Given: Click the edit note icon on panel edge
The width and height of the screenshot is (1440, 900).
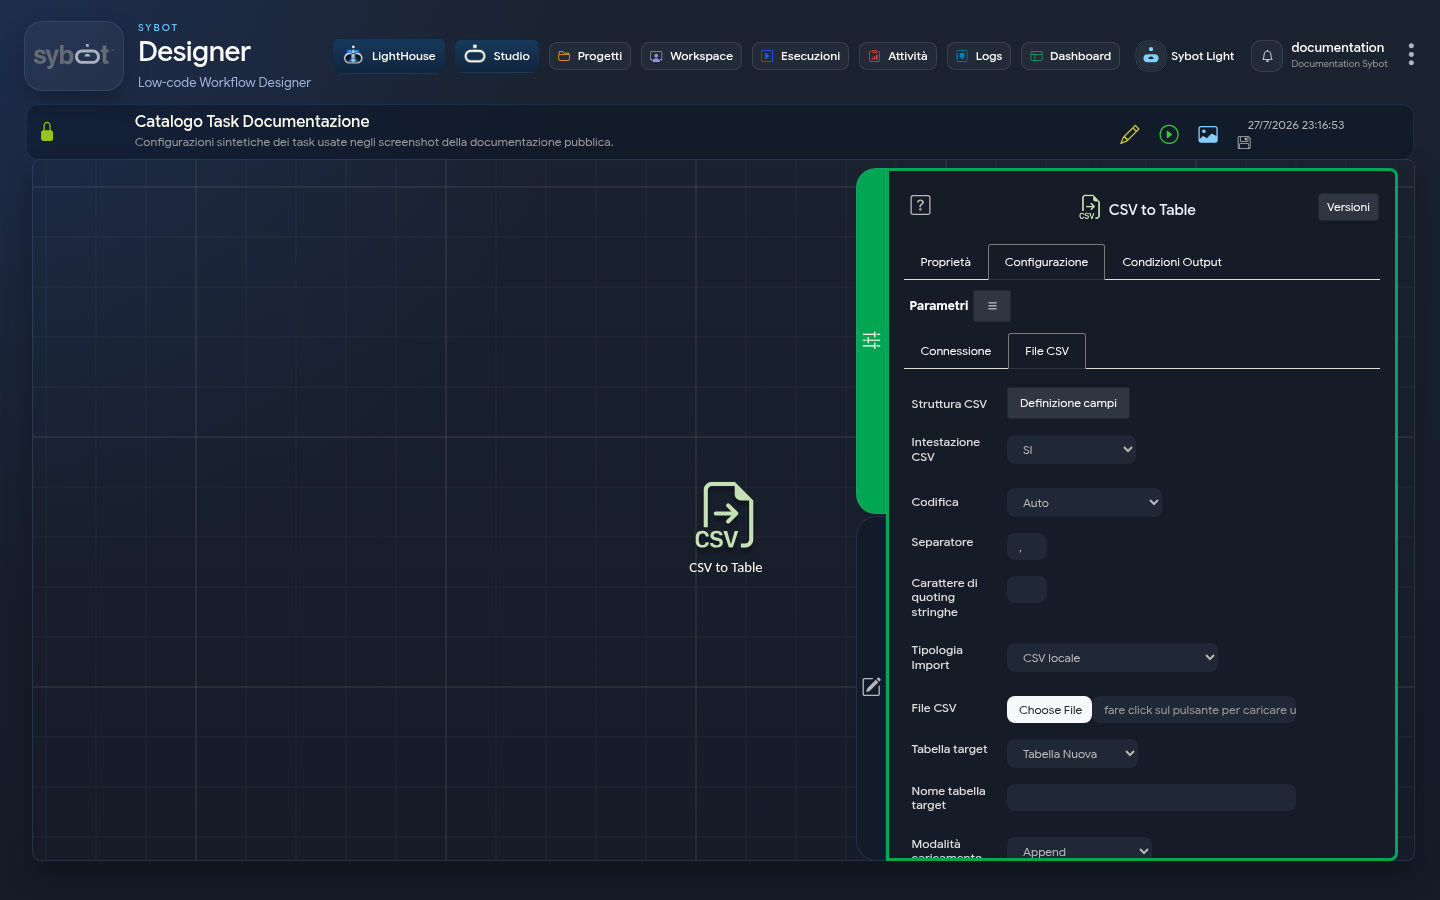Looking at the screenshot, I should point(872,686).
